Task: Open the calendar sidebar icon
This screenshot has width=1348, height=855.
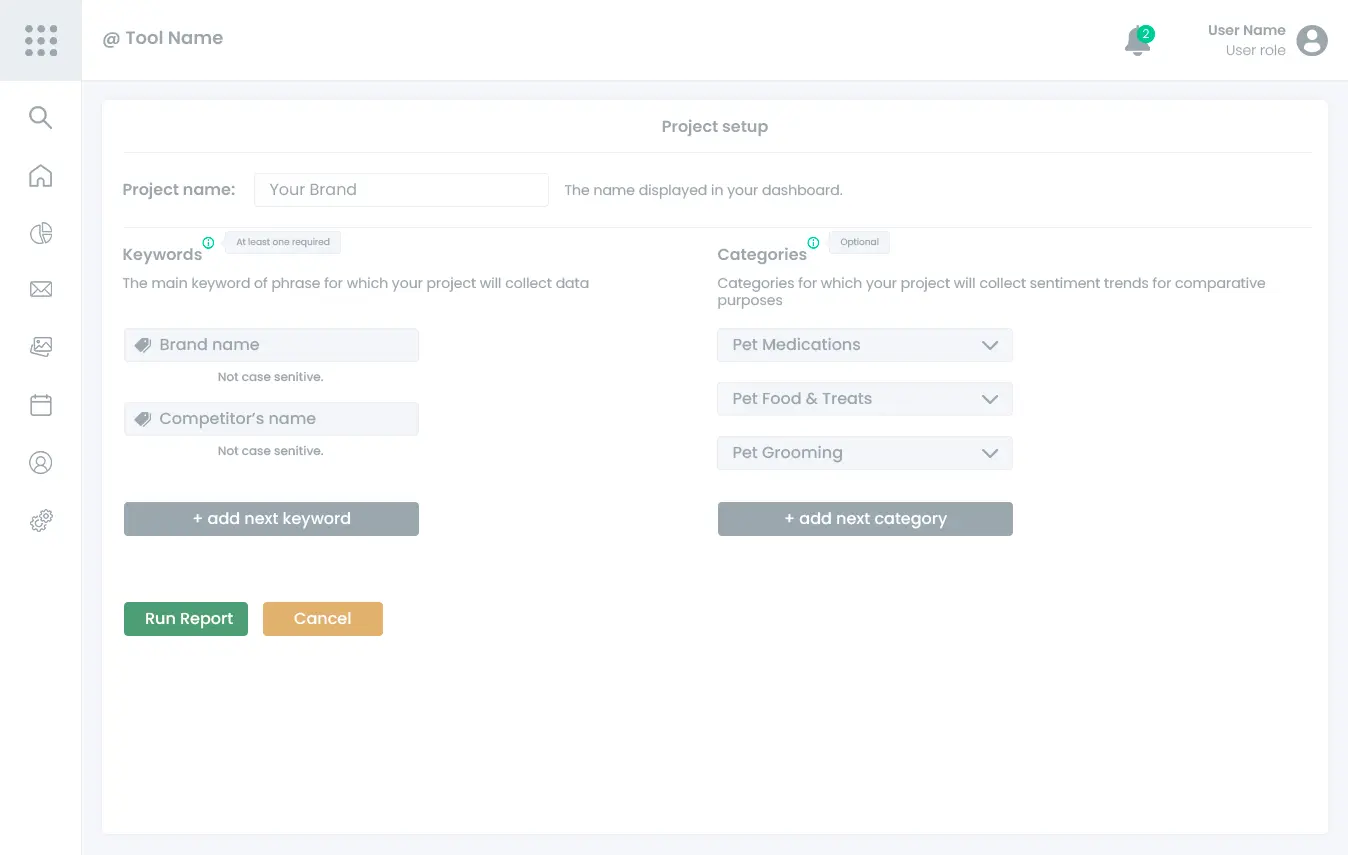Action: click(x=40, y=405)
